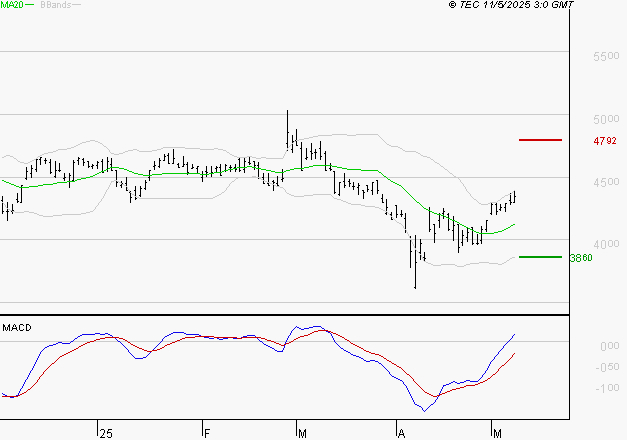Click the green line beside MA20 legend
Image resolution: width=627 pixels, height=440 pixels.
(x=29, y=5)
